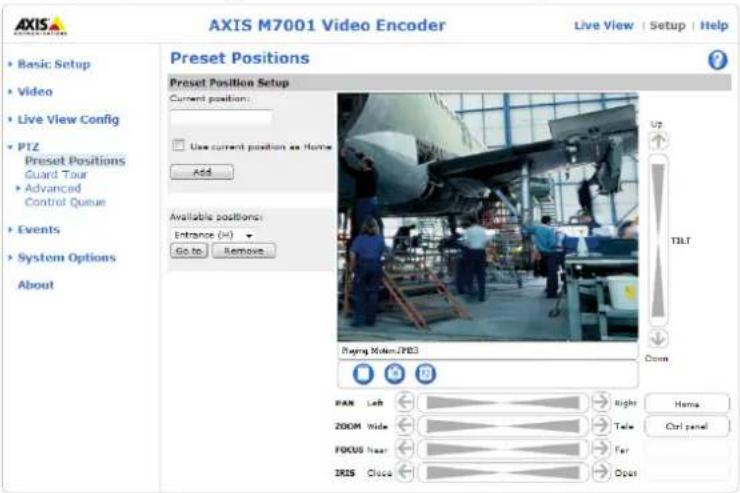Expand the Video menu
The height and width of the screenshot is (493, 740).
pos(35,92)
